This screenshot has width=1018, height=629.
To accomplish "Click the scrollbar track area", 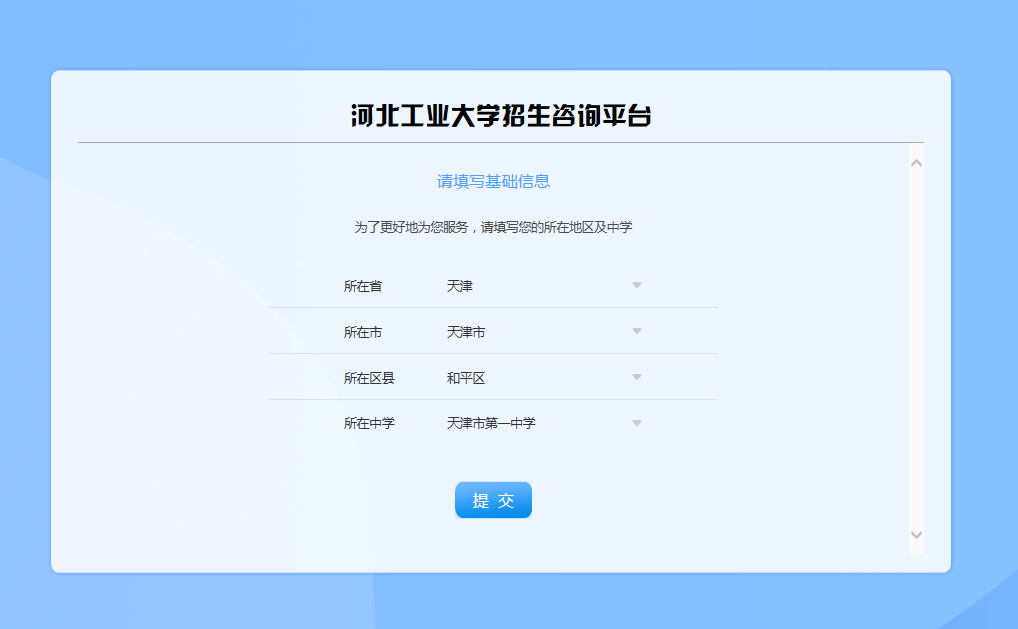I will pos(916,350).
